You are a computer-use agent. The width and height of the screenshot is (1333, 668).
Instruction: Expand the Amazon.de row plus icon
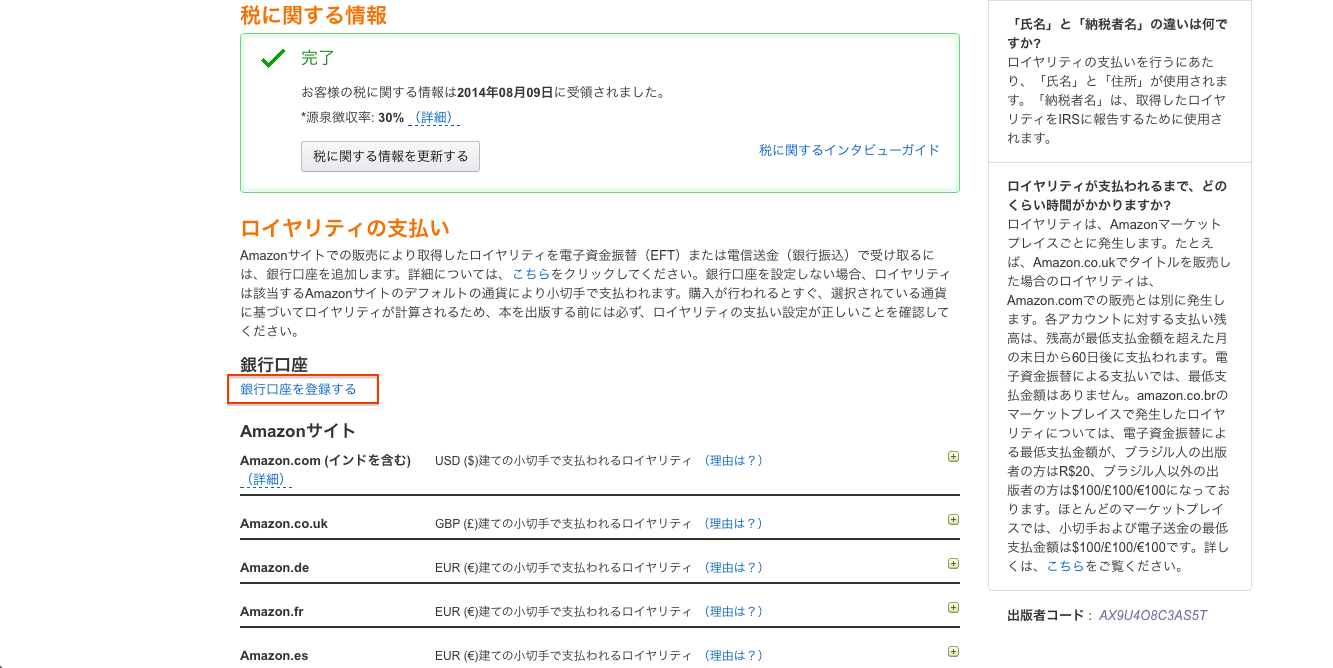pos(953,563)
